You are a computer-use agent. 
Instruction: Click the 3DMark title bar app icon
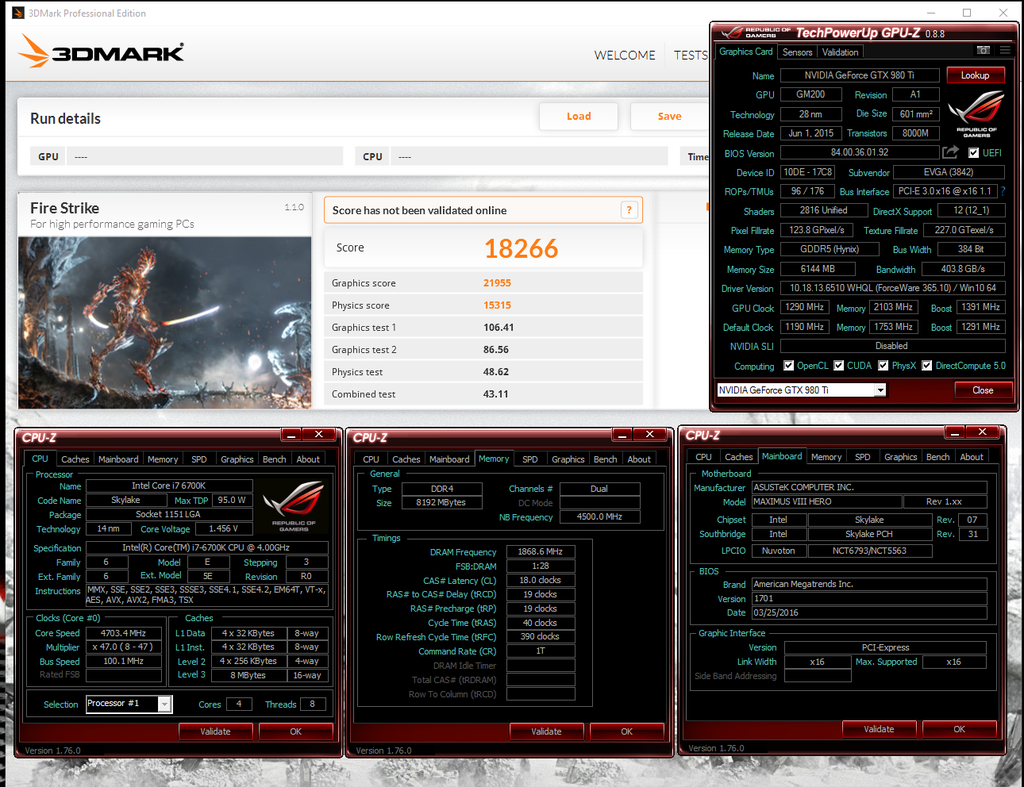[18, 13]
